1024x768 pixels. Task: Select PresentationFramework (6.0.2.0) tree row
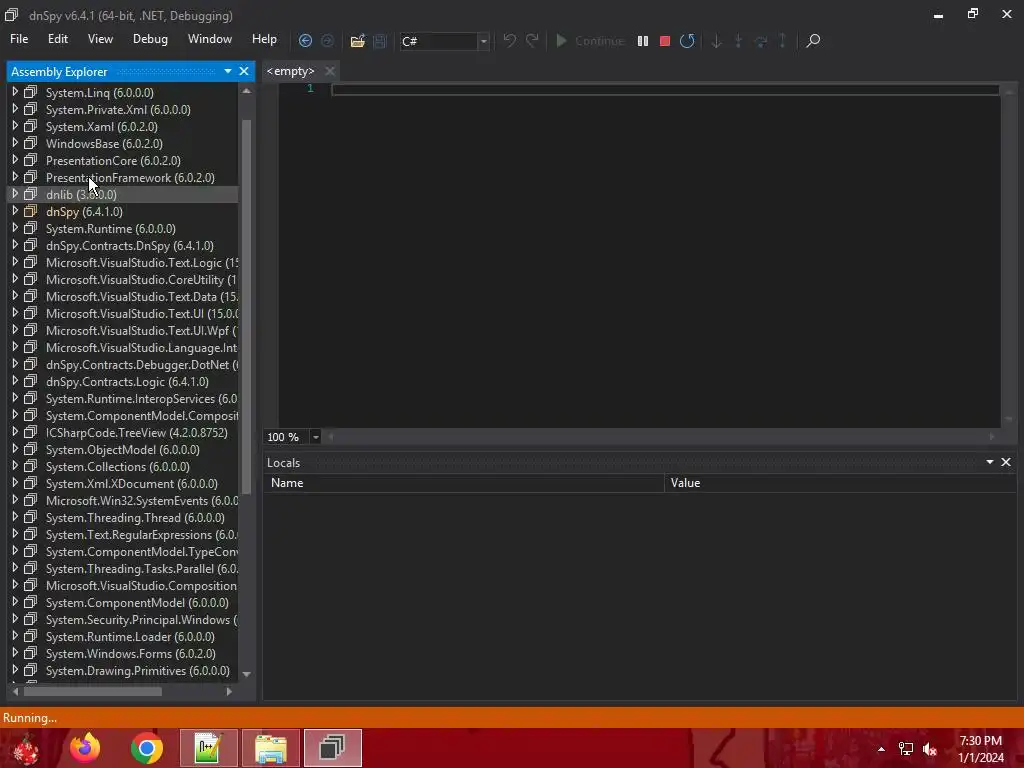coord(123,178)
